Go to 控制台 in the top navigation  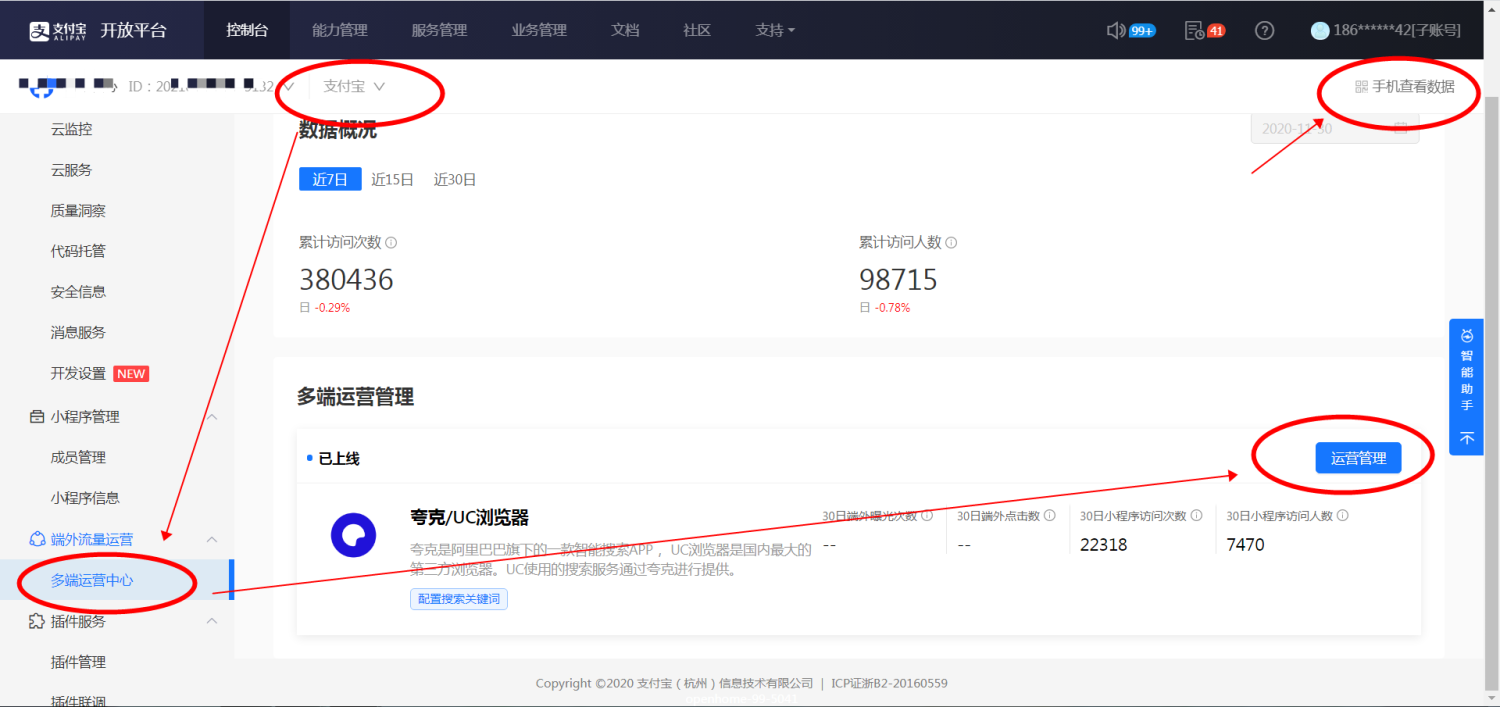pos(247,30)
